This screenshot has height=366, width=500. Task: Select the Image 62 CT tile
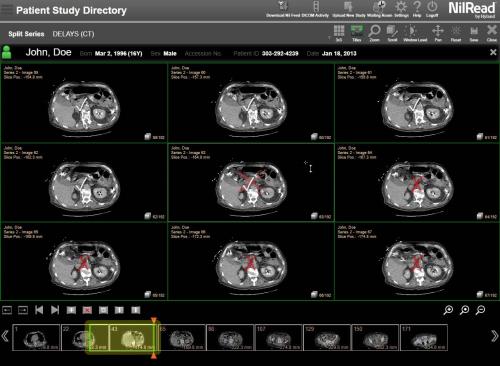coord(84,183)
